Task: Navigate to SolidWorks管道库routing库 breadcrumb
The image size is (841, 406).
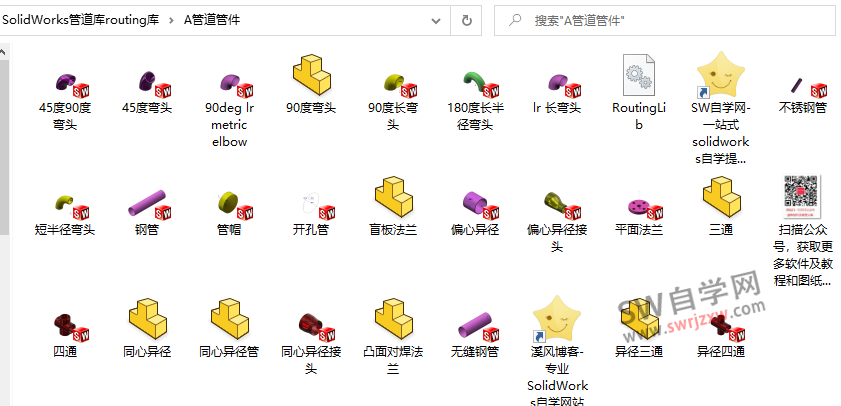Action: tap(80, 20)
